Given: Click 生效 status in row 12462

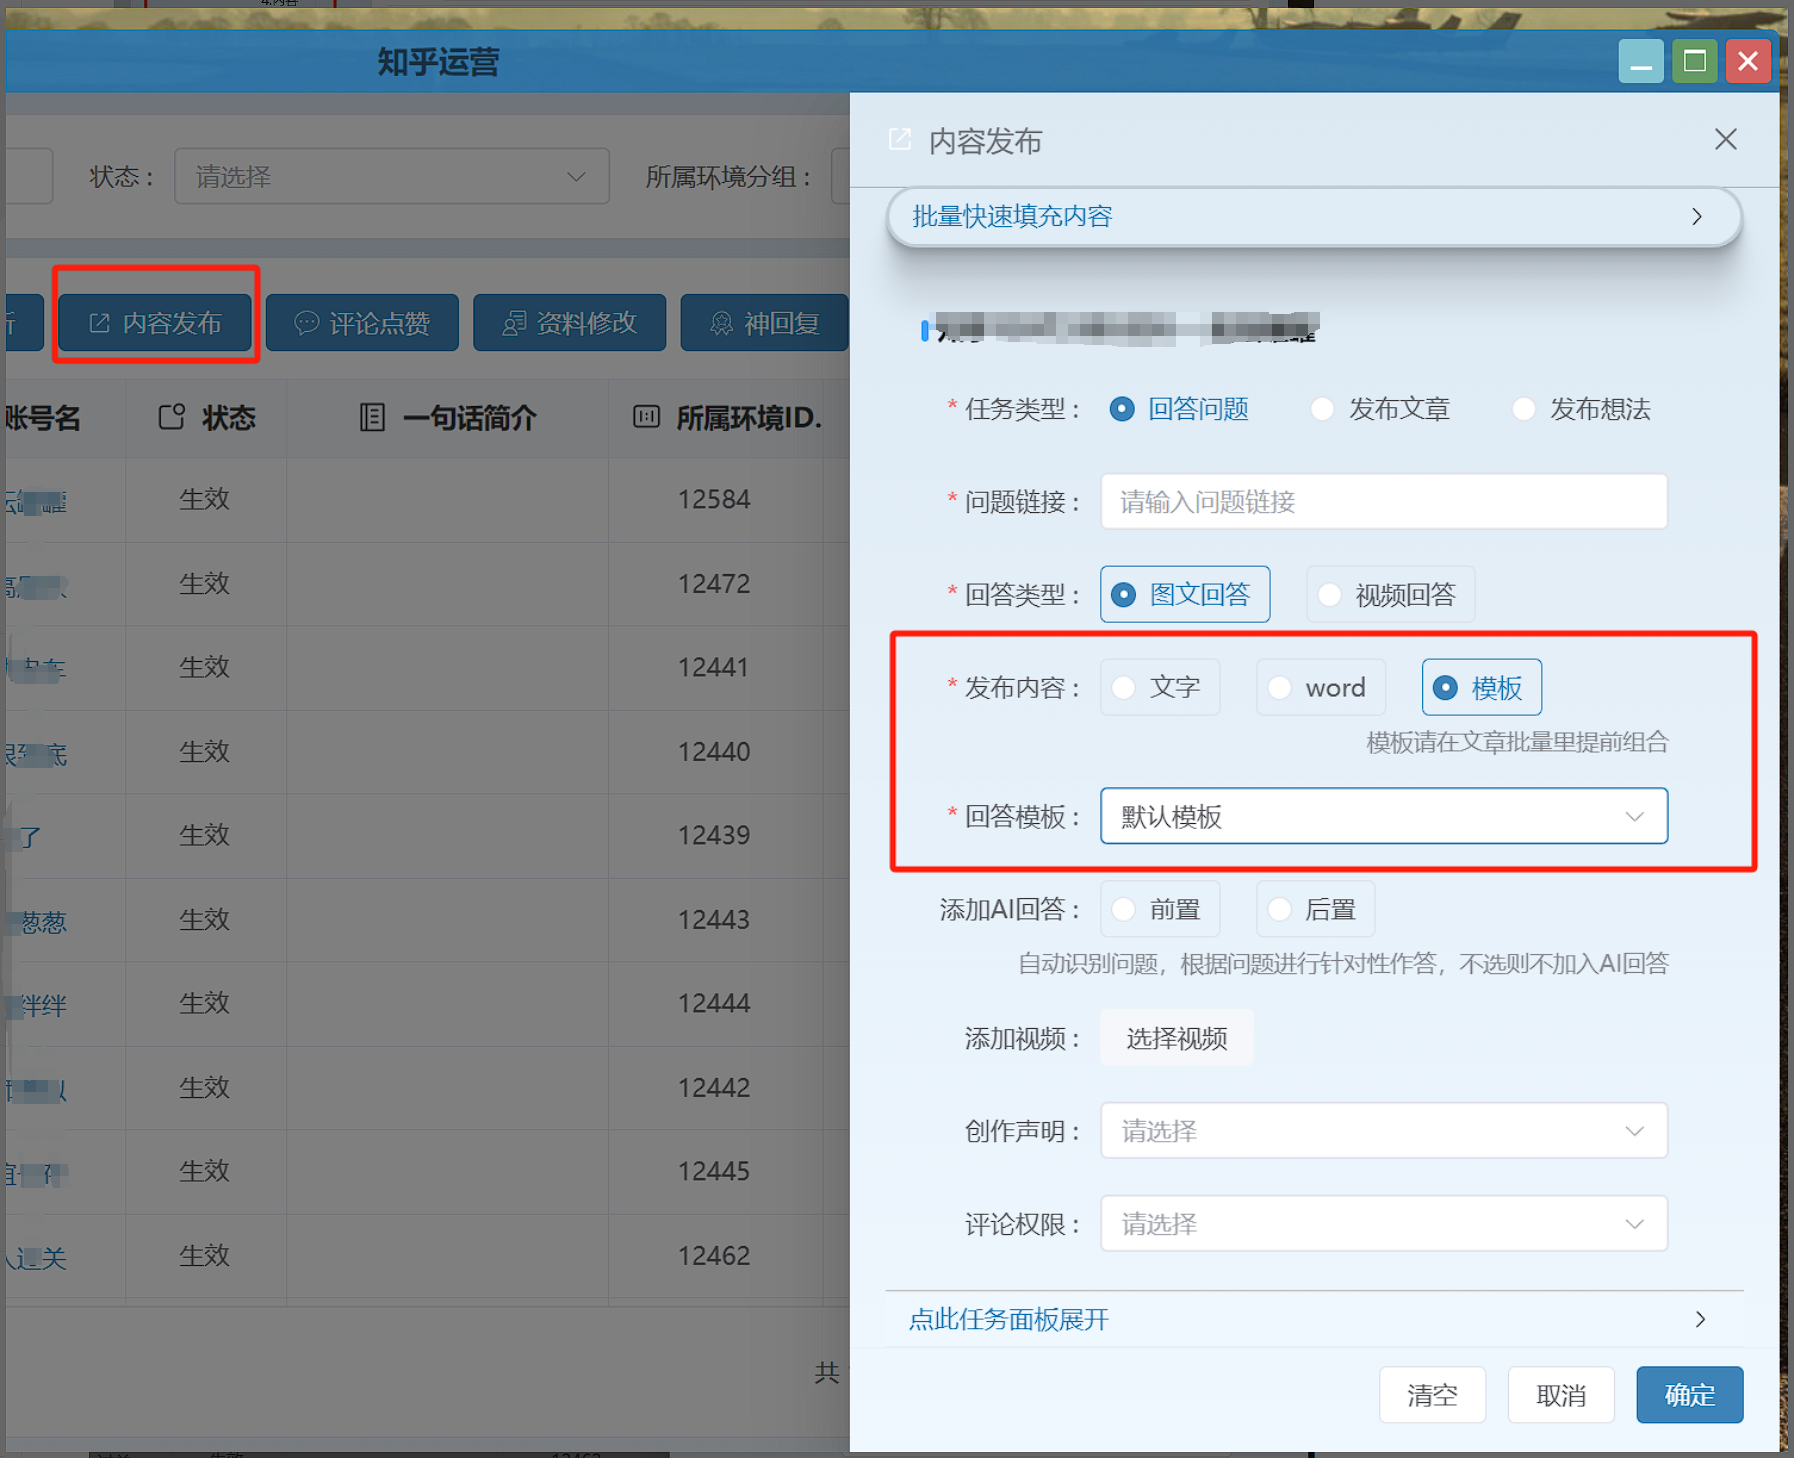Looking at the screenshot, I should (204, 1255).
